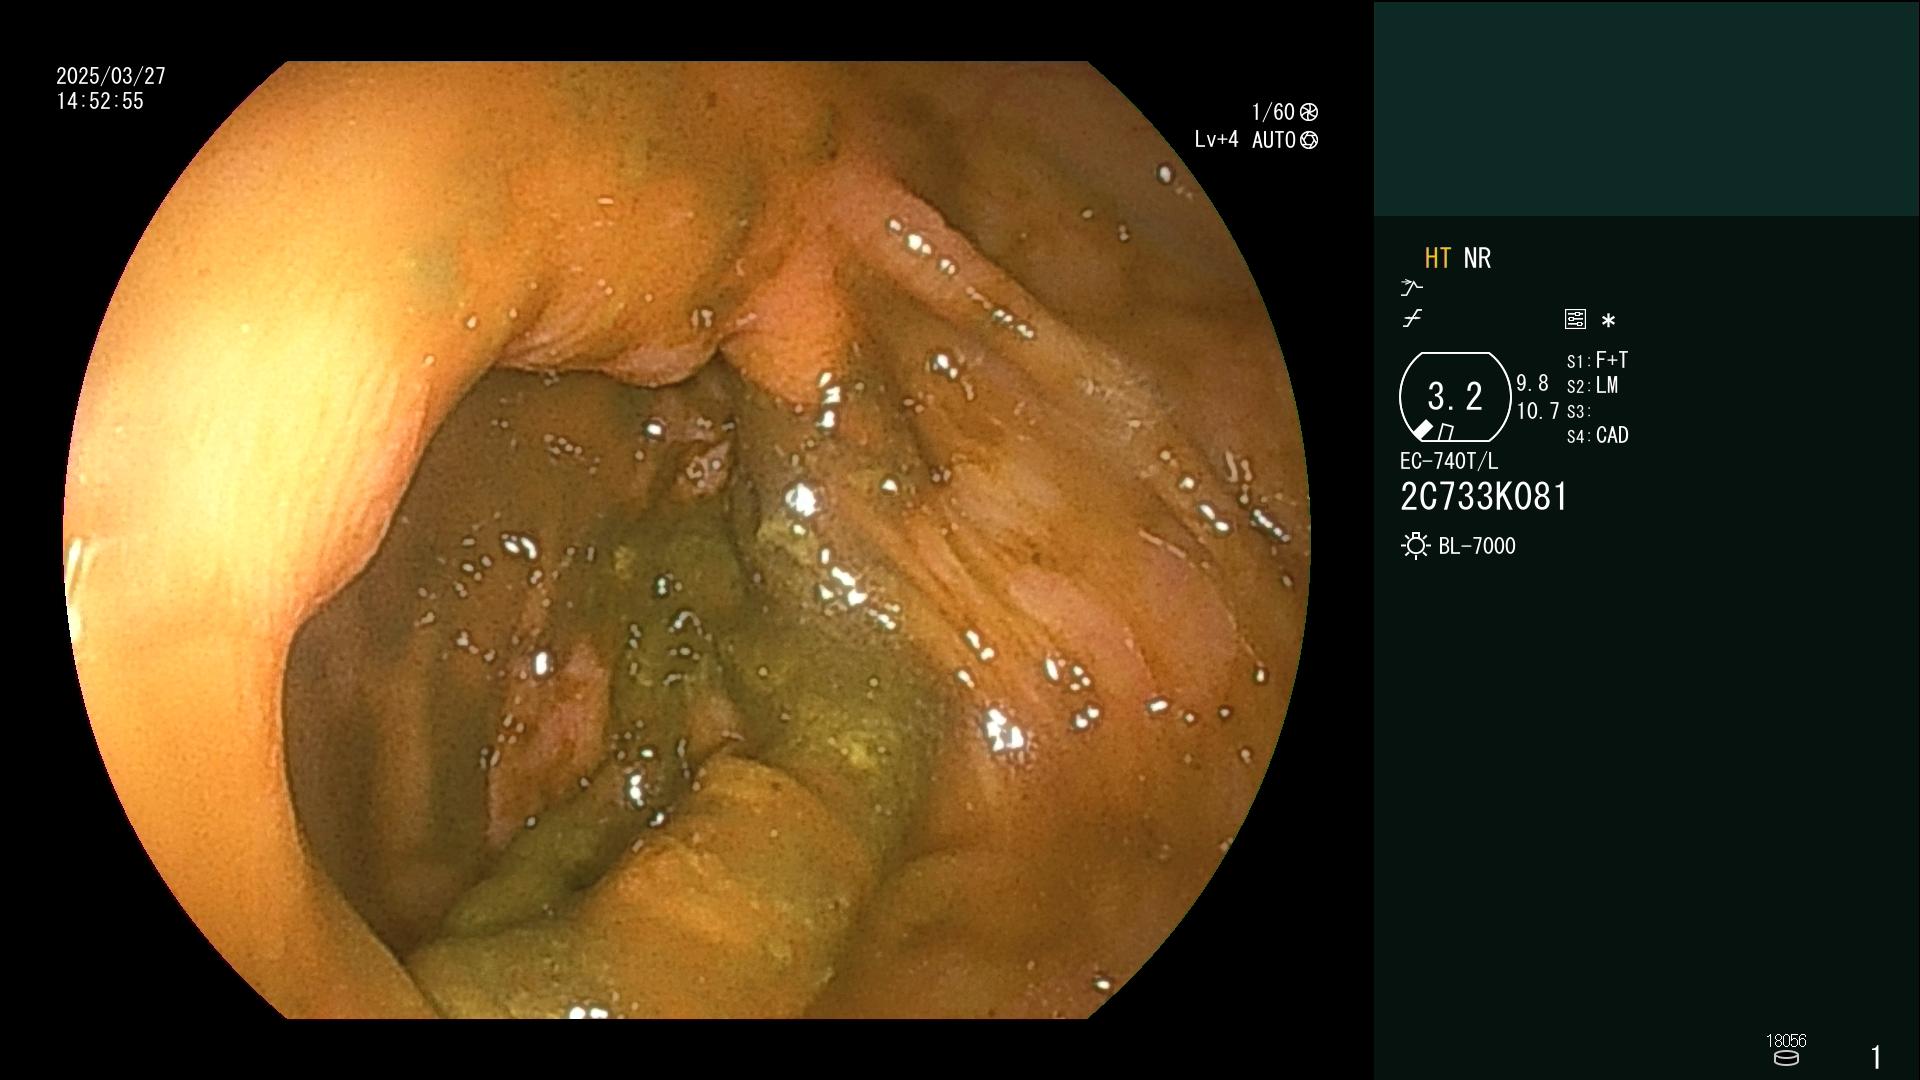This screenshot has width=1920, height=1080.
Task: Open the sliders settings icon
Action: click(1575, 319)
